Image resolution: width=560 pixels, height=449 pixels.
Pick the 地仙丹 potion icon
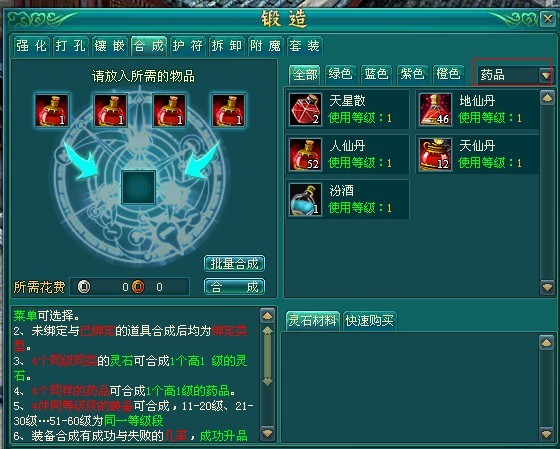(435, 109)
